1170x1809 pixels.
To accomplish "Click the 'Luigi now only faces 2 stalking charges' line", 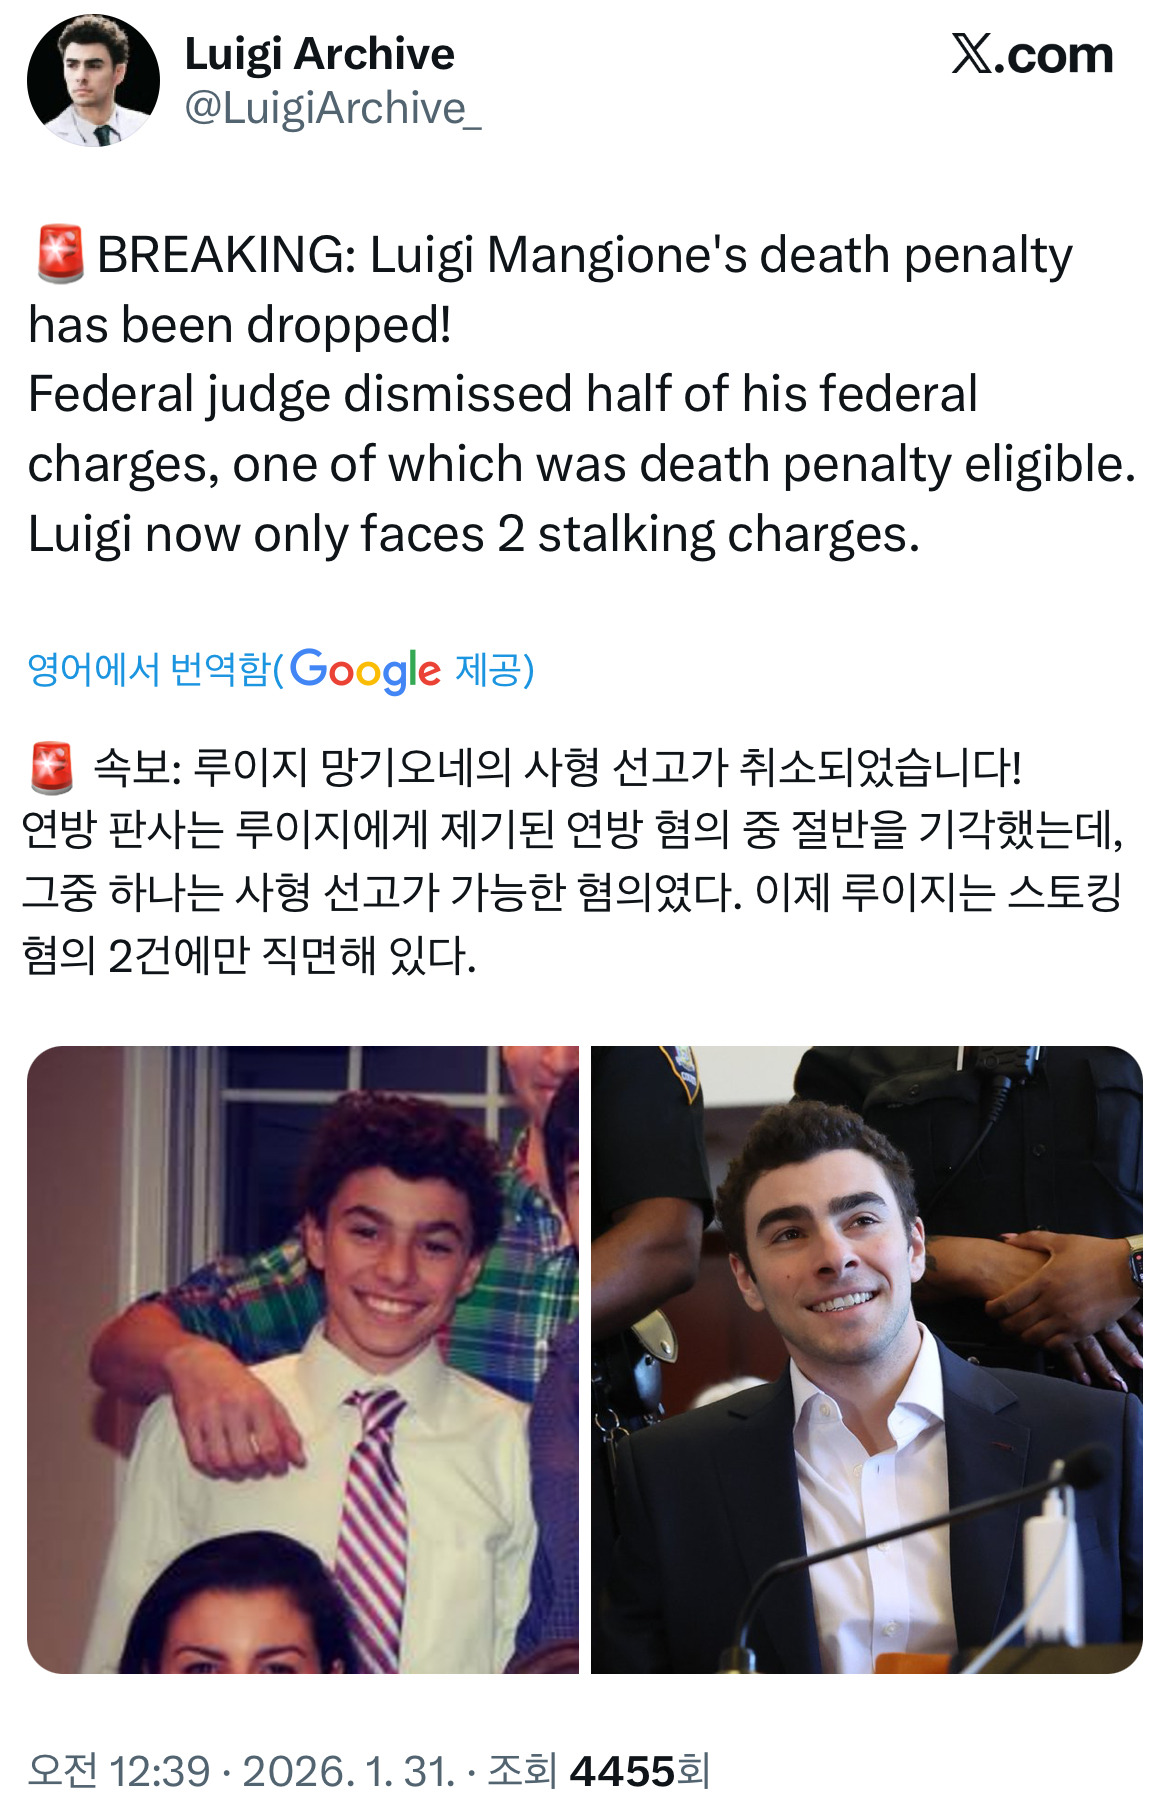I will (x=473, y=534).
